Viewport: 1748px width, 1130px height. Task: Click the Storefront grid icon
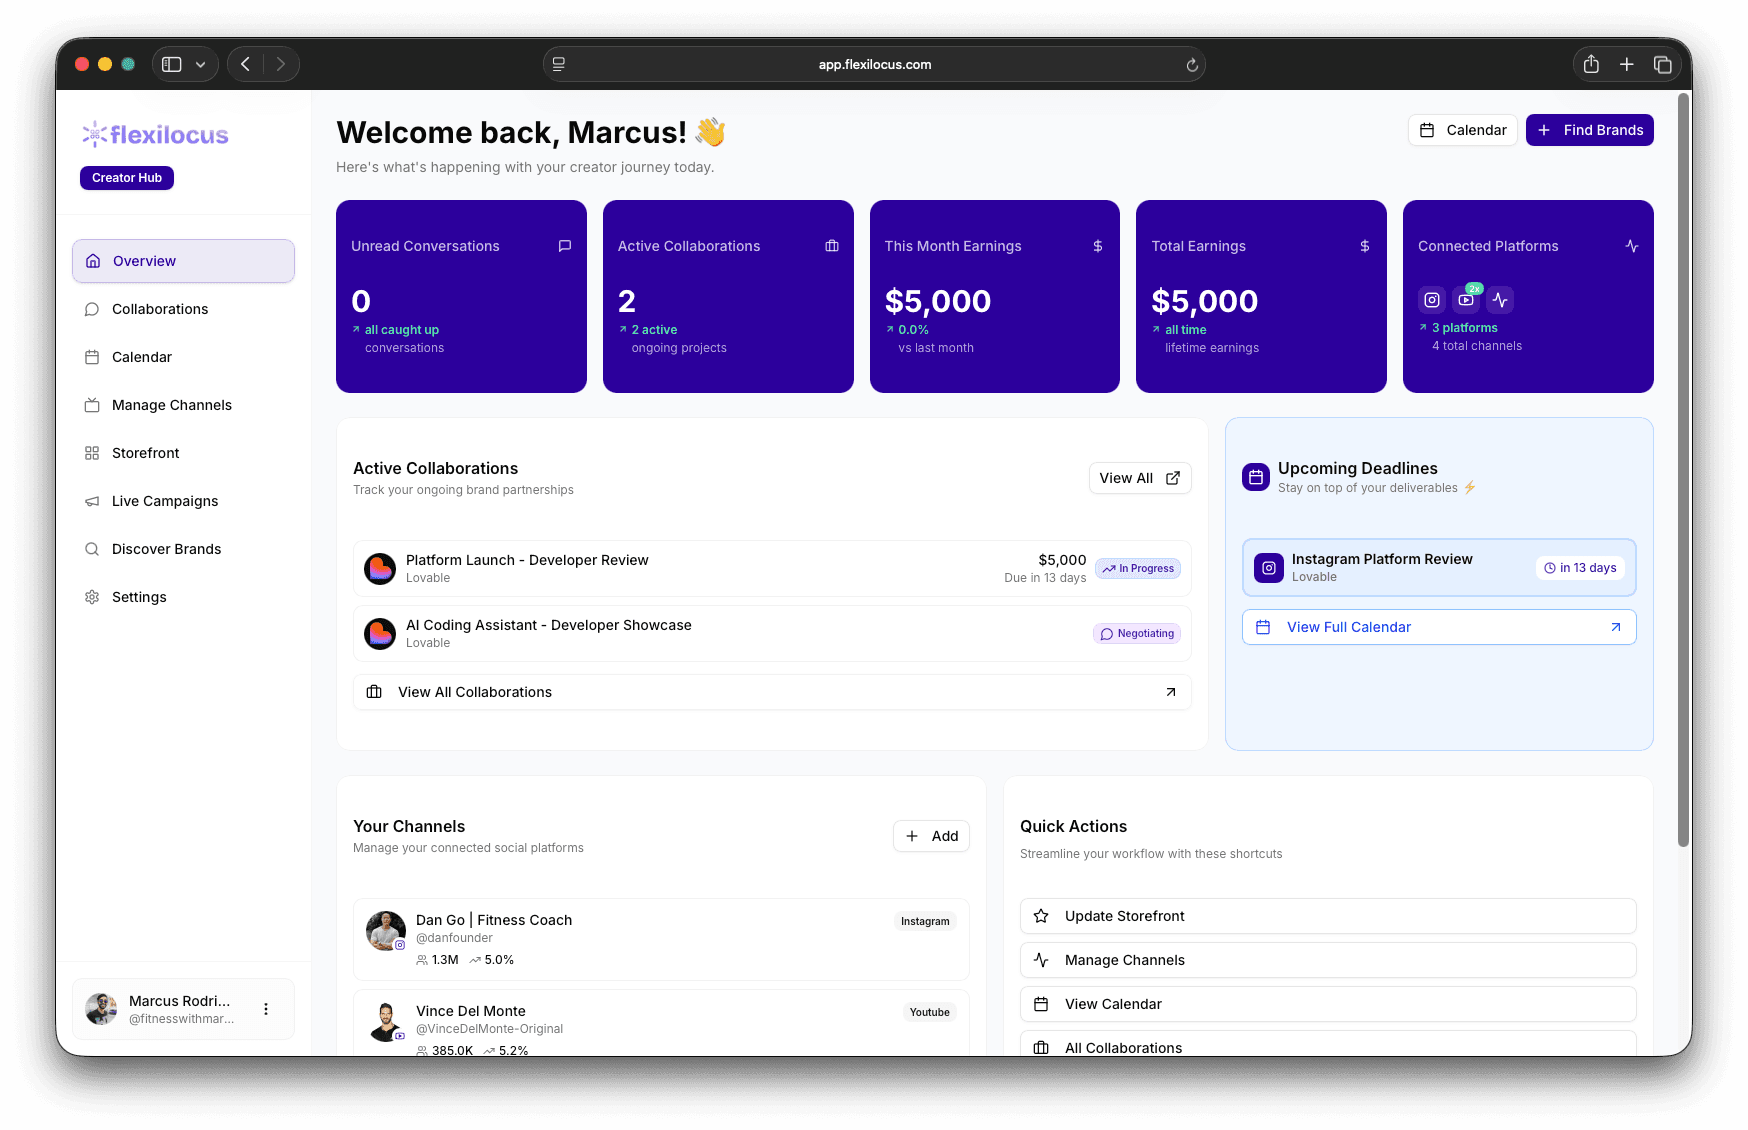92,453
